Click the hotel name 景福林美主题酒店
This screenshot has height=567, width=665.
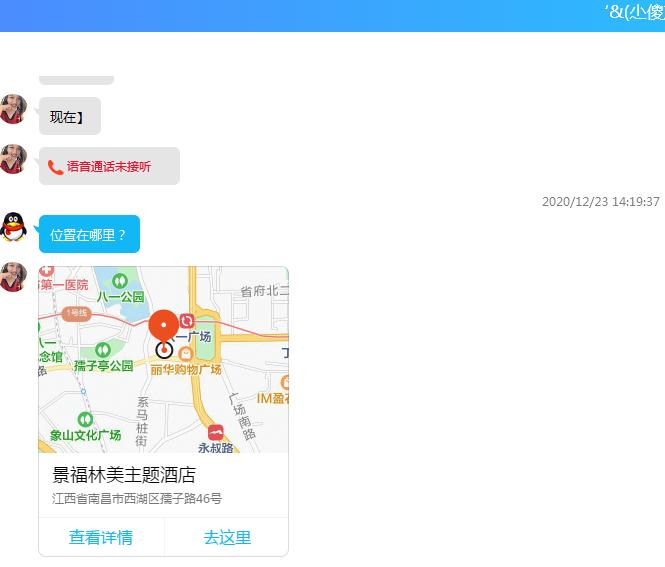pos(124,475)
